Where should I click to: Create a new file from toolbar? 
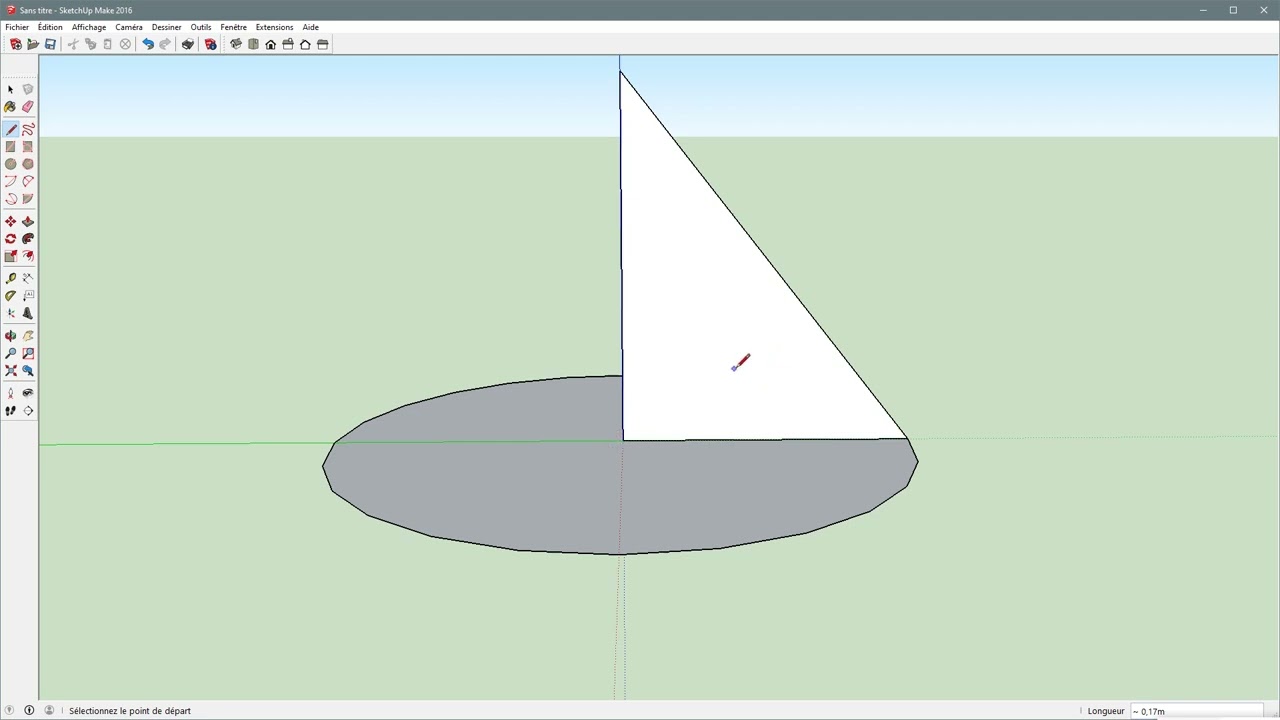pyautogui.click(x=16, y=44)
